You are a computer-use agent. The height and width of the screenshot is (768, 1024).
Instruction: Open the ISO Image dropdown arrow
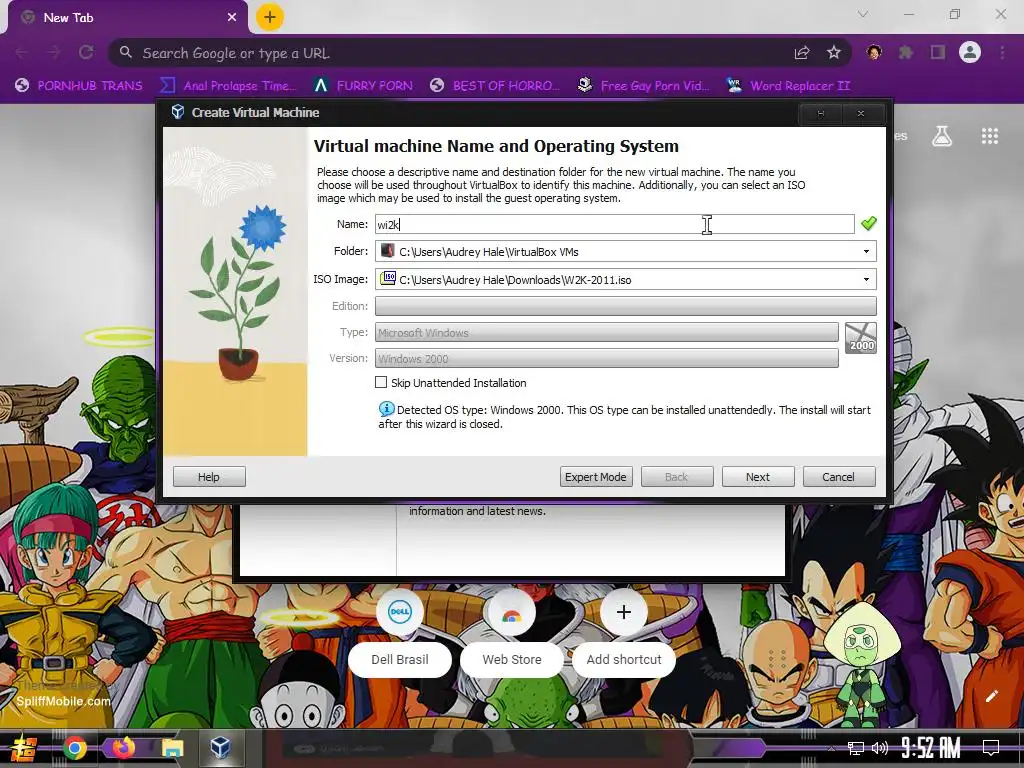tap(866, 280)
